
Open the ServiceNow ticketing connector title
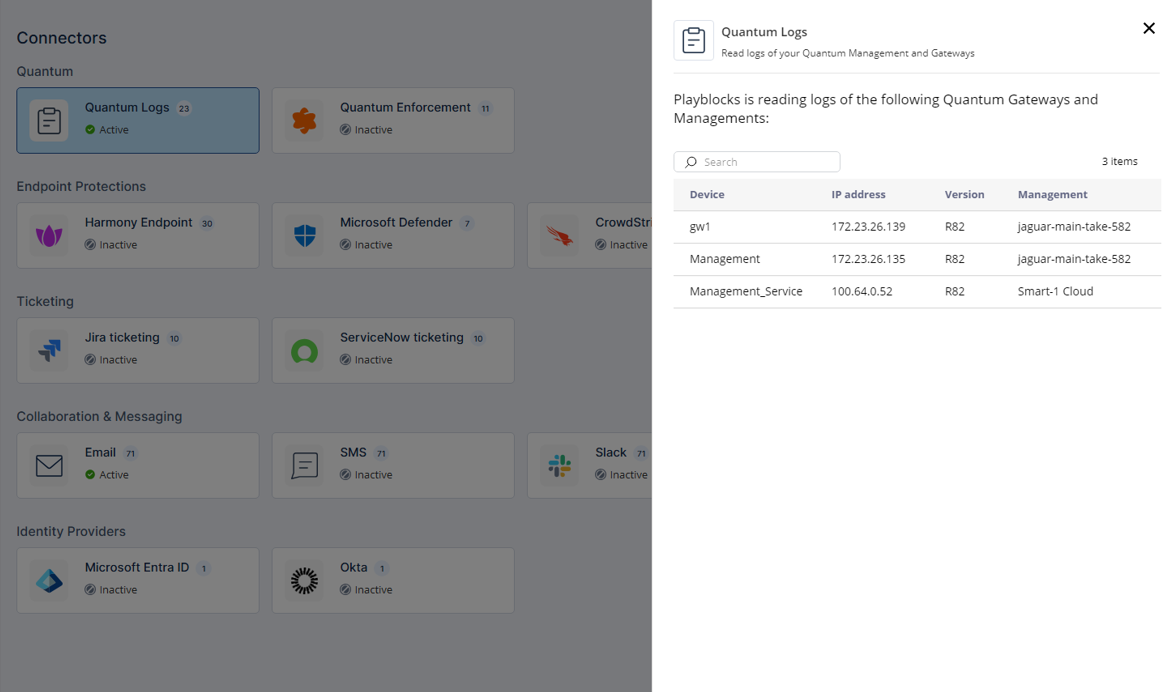[402, 337]
